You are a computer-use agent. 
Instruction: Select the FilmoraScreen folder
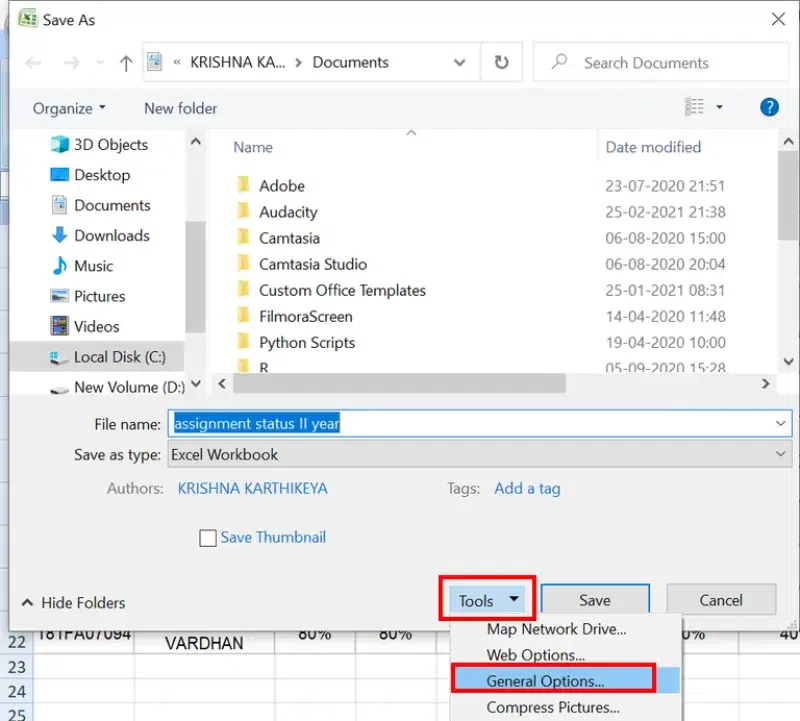point(306,316)
